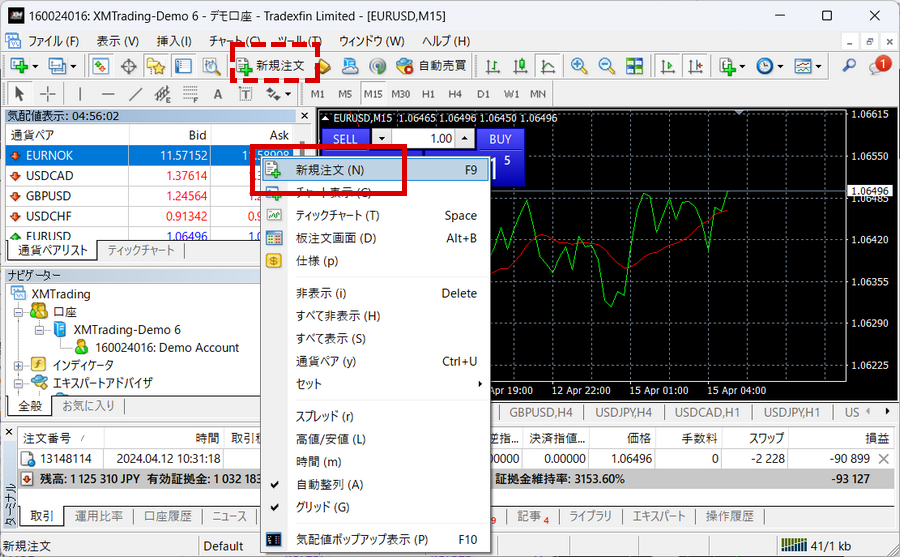This screenshot has width=900, height=557.
Task: Expand the インディケータ tree node
Action: click(18, 365)
